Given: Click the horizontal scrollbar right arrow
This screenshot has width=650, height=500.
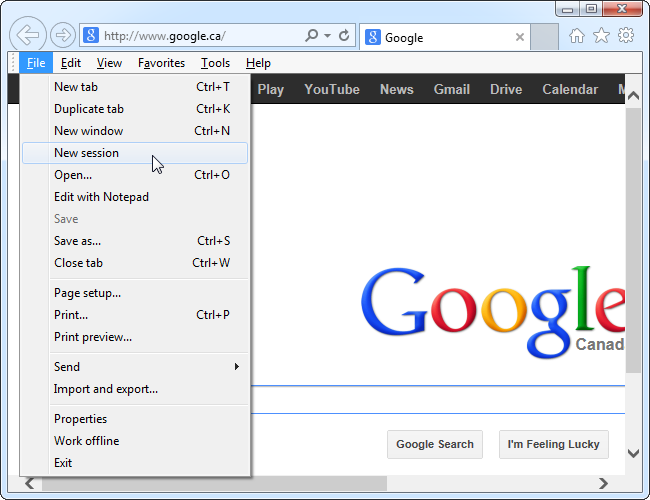Looking at the screenshot, I should [604, 483].
